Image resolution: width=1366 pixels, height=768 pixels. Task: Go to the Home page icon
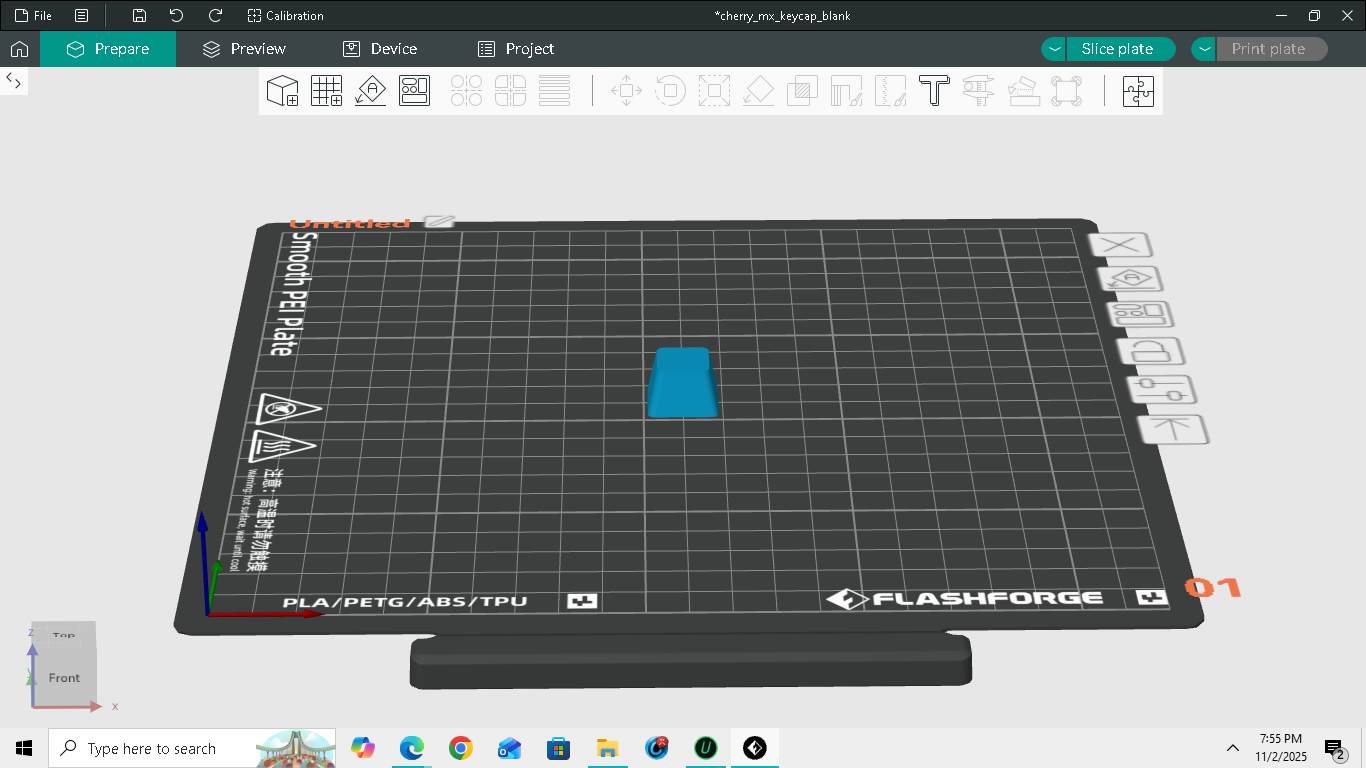pyautogui.click(x=19, y=49)
